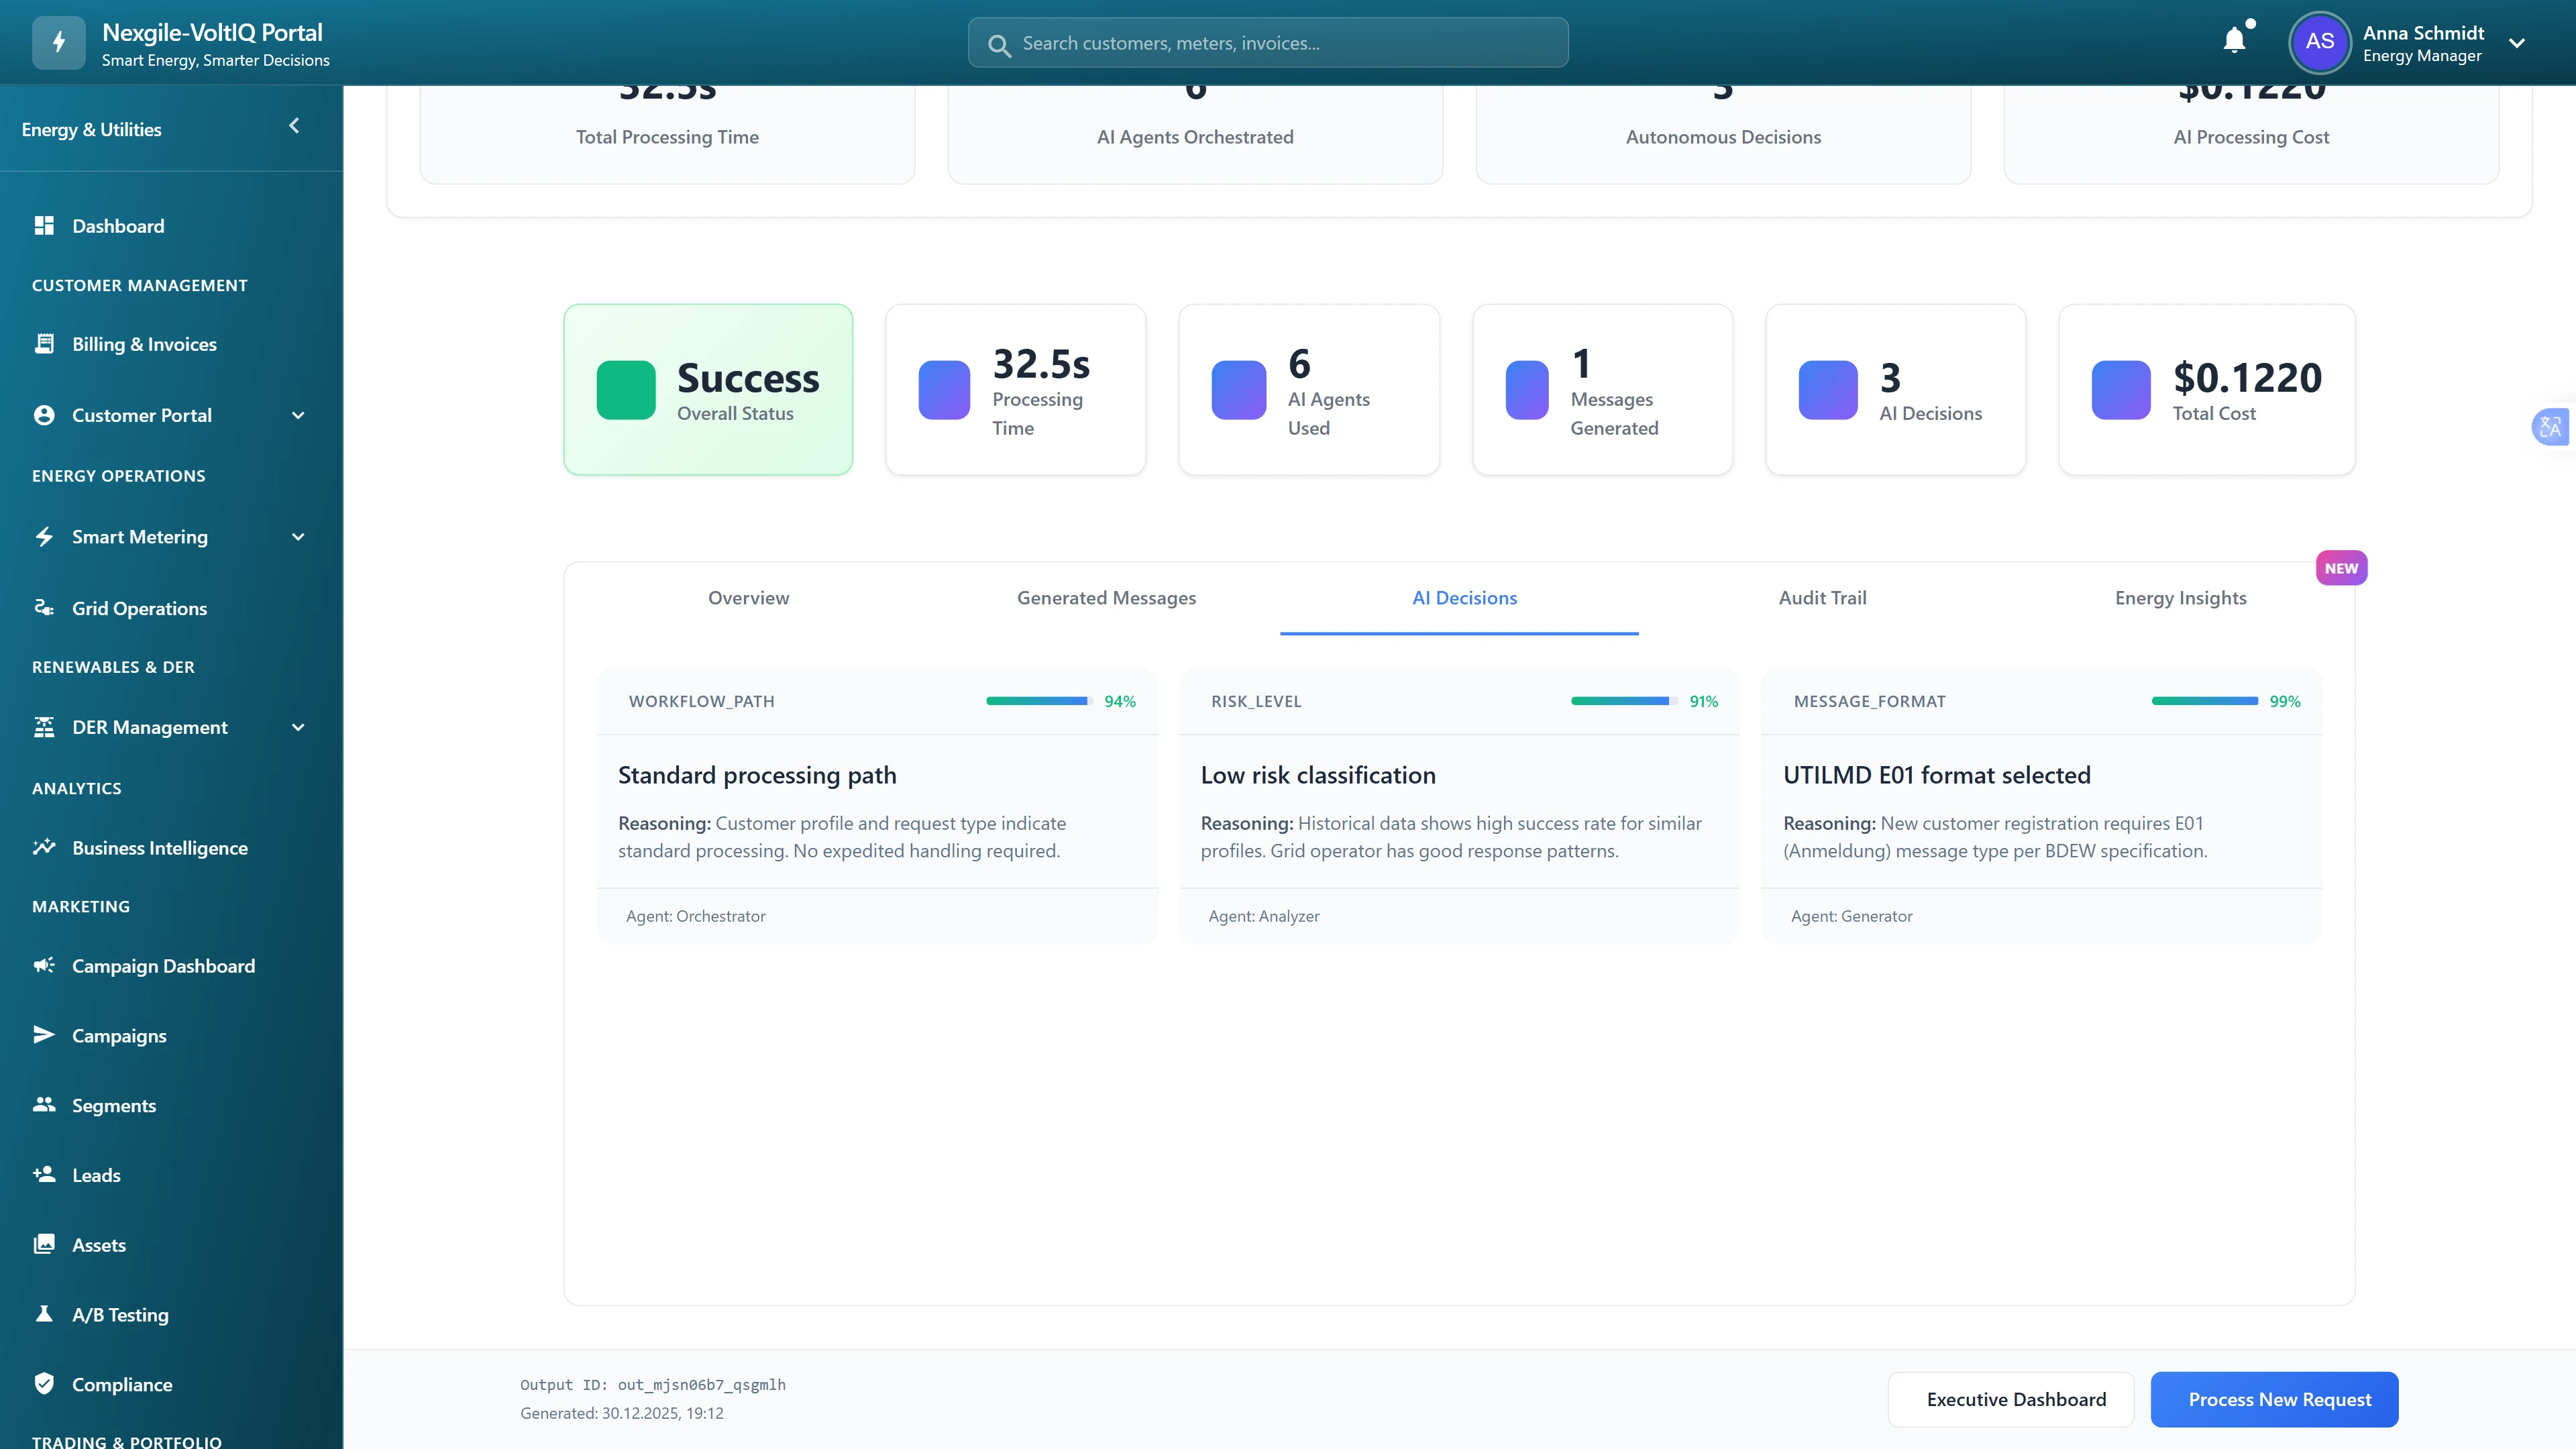This screenshot has height=1449, width=2576.
Task: Open the Campaign Dashboard
Action: [163, 966]
